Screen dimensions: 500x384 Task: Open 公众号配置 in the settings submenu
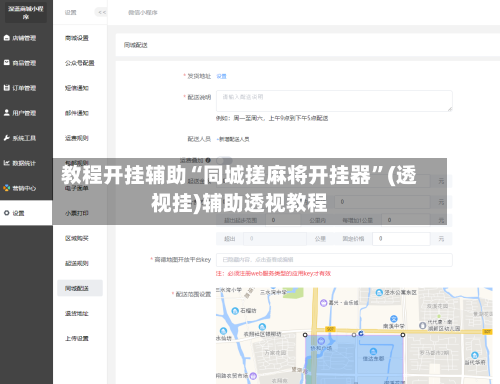tap(80, 63)
